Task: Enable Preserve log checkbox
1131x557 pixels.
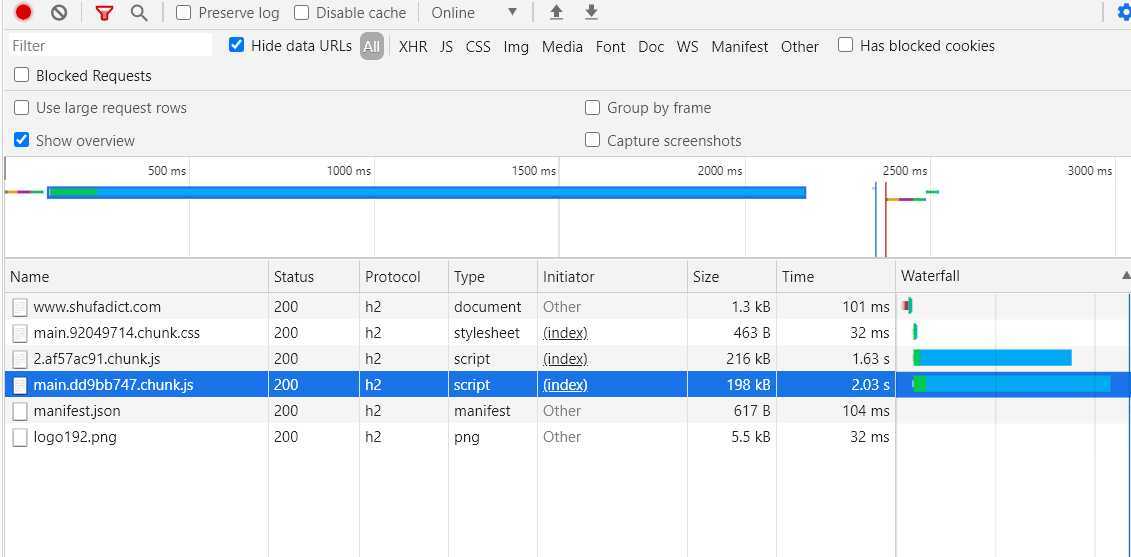Action: coord(184,12)
